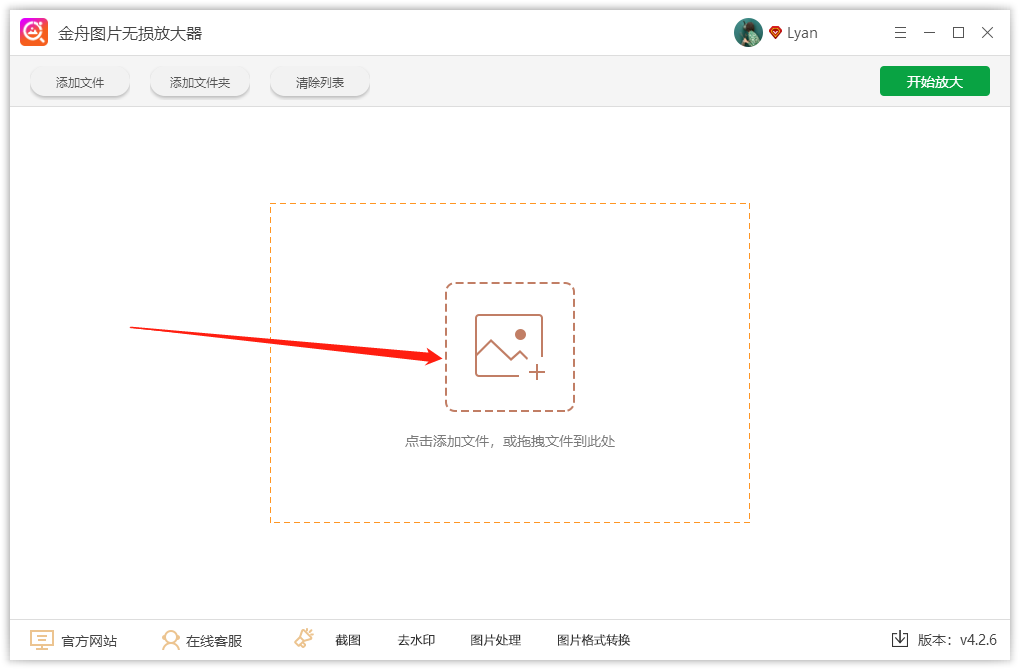The image size is (1020, 670).
Task: Click the 金舟图片无损放大器 app logo icon
Action: coord(34,33)
